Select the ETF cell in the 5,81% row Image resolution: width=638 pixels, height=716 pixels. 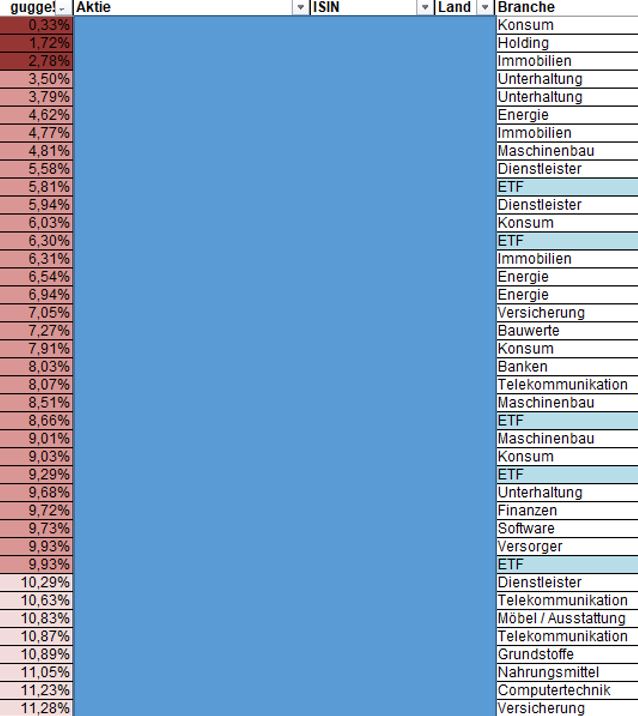coord(567,187)
